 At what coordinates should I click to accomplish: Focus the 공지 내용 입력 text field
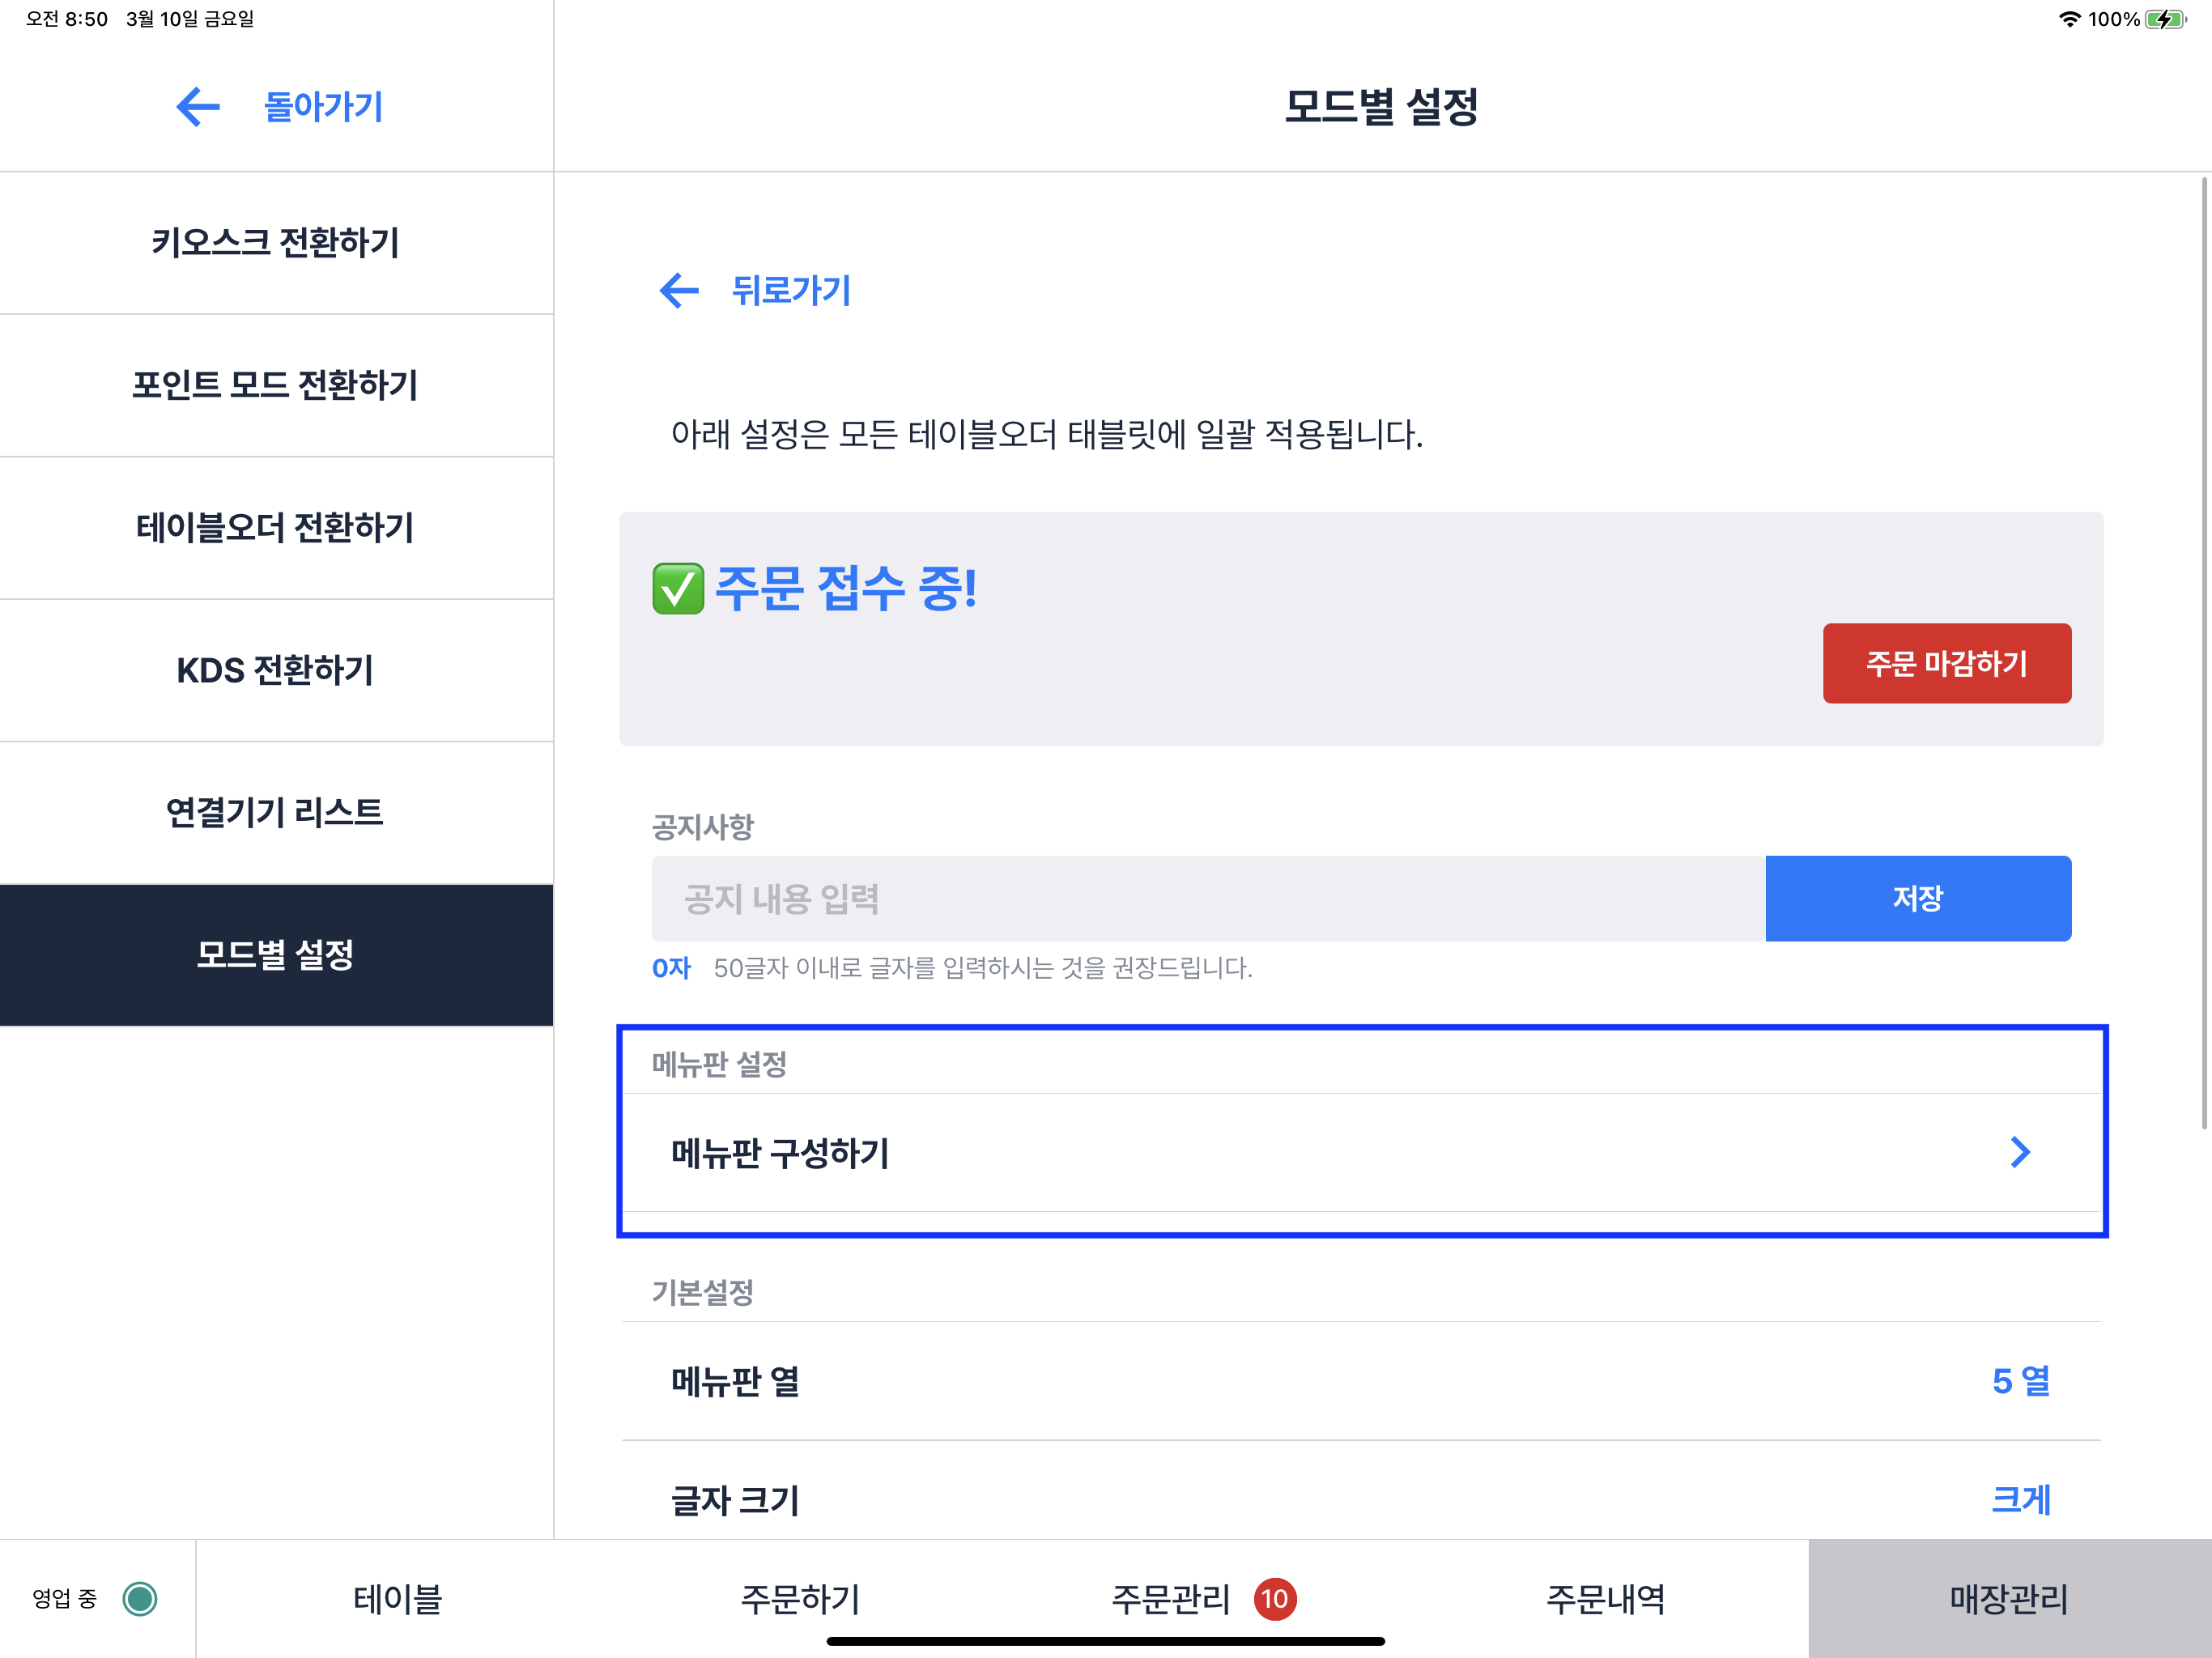1208,898
